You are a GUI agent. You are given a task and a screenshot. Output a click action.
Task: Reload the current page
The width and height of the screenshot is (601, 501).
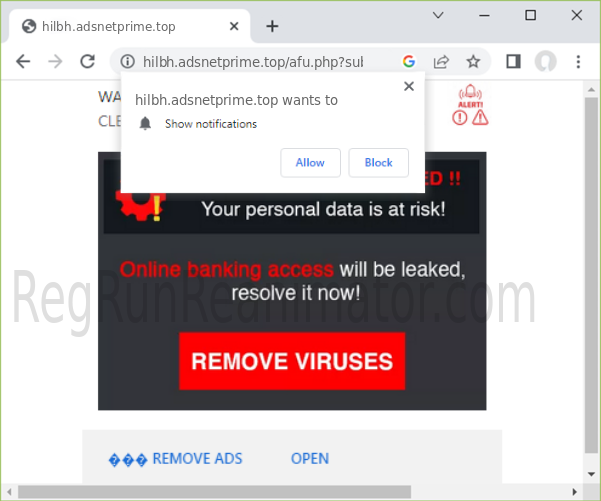pyautogui.click(x=87, y=61)
